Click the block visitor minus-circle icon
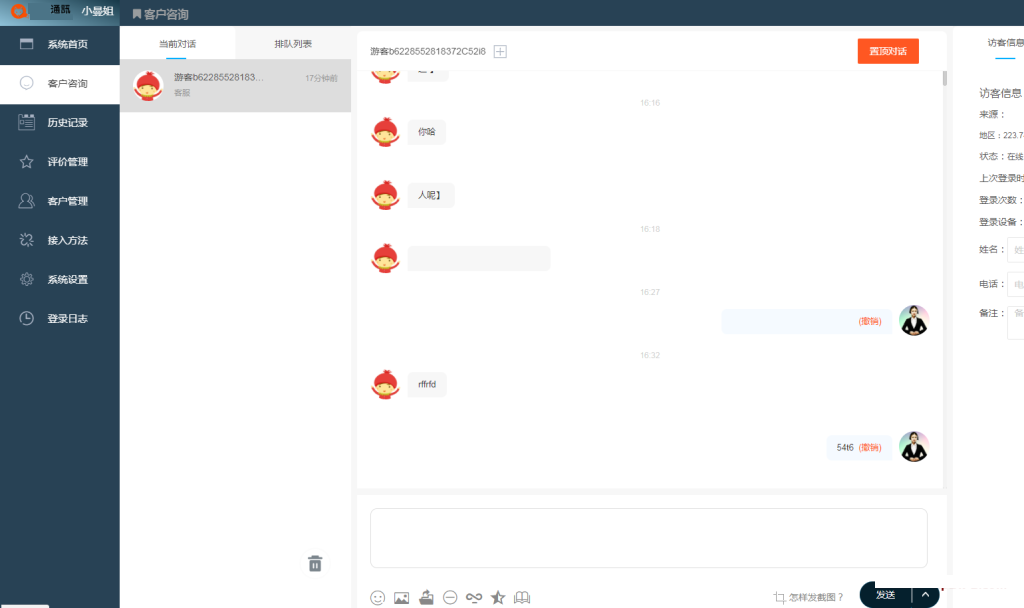The height and width of the screenshot is (608, 1024). click(x=450, y=597)
